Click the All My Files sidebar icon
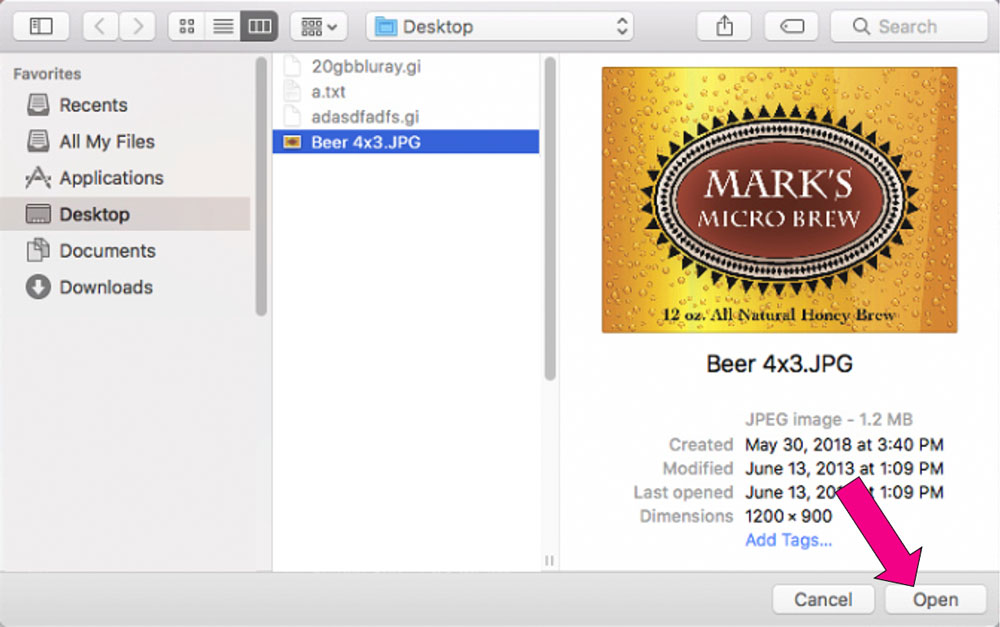 coord(38,142)
